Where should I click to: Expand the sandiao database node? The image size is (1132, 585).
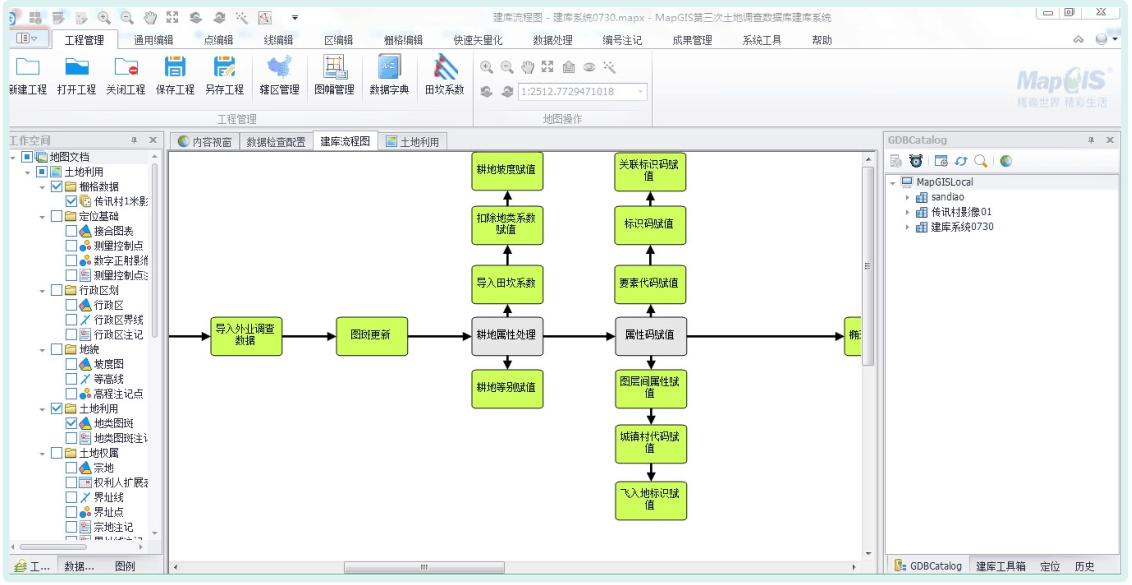908,198
